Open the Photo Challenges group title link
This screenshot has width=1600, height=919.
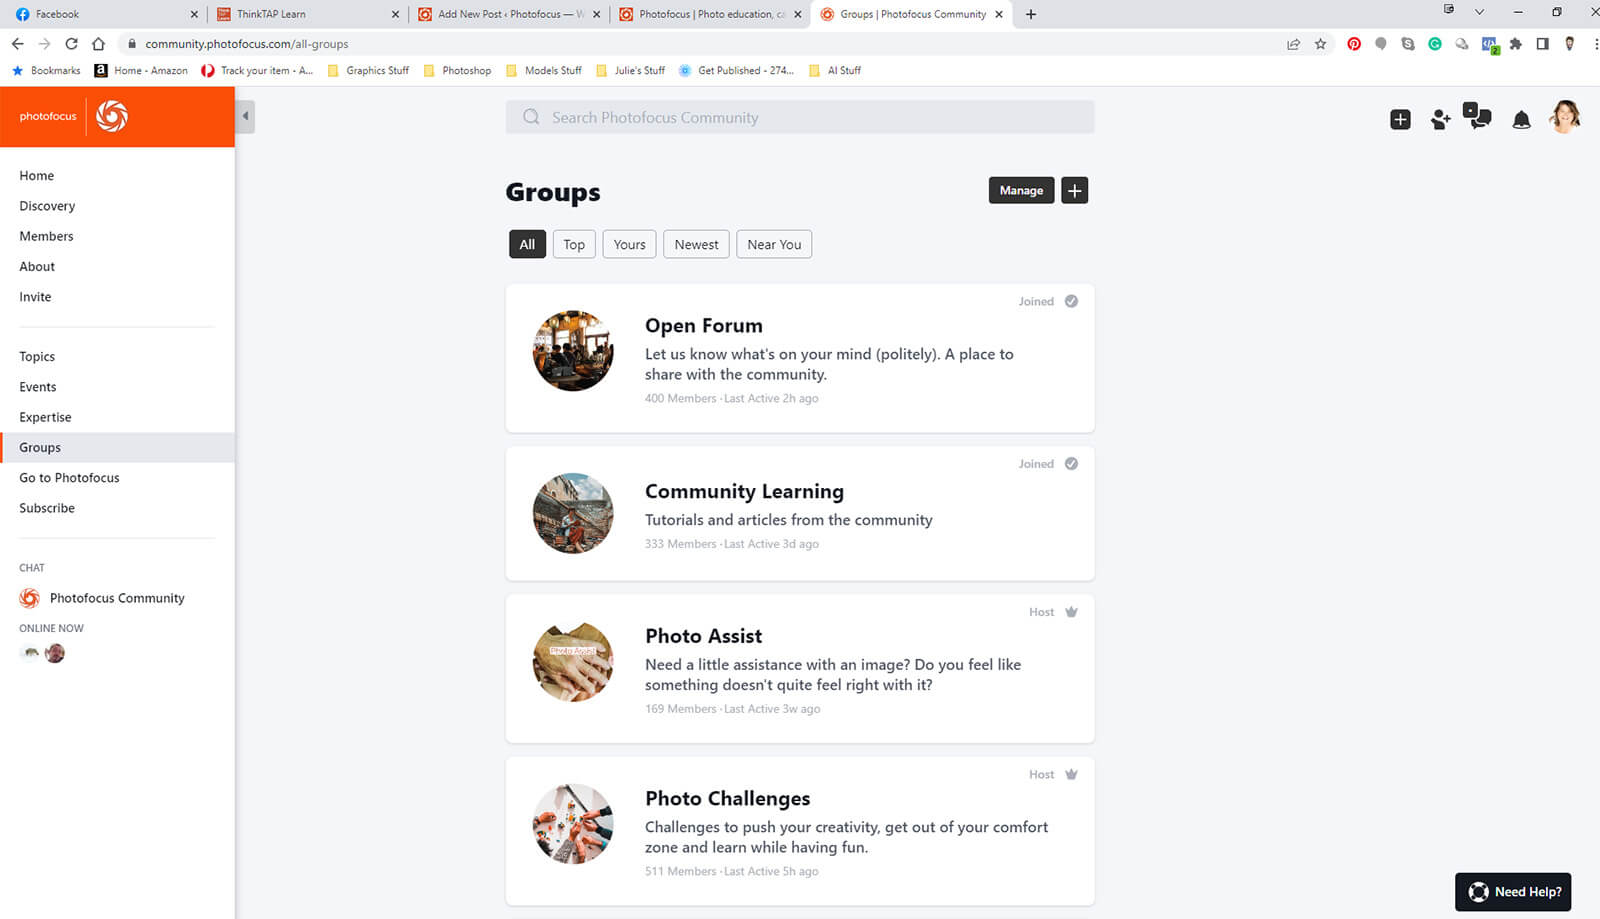tap(727, 798)
